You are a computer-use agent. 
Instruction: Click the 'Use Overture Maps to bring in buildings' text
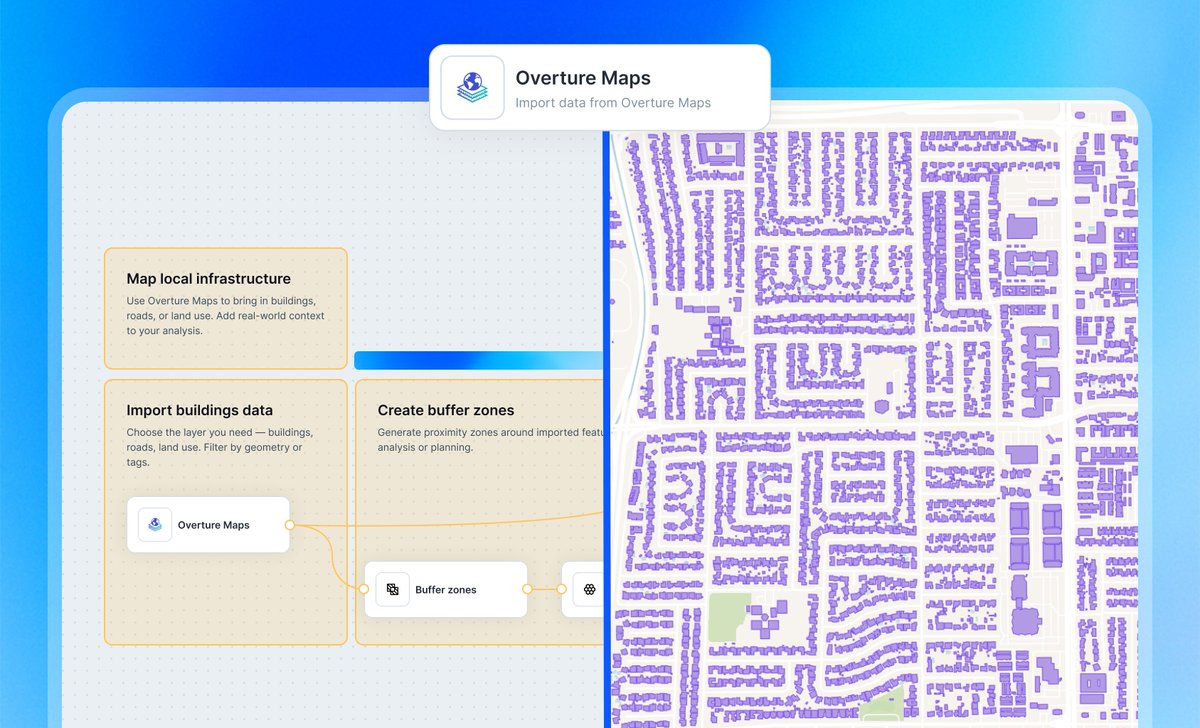coord(225,315)
